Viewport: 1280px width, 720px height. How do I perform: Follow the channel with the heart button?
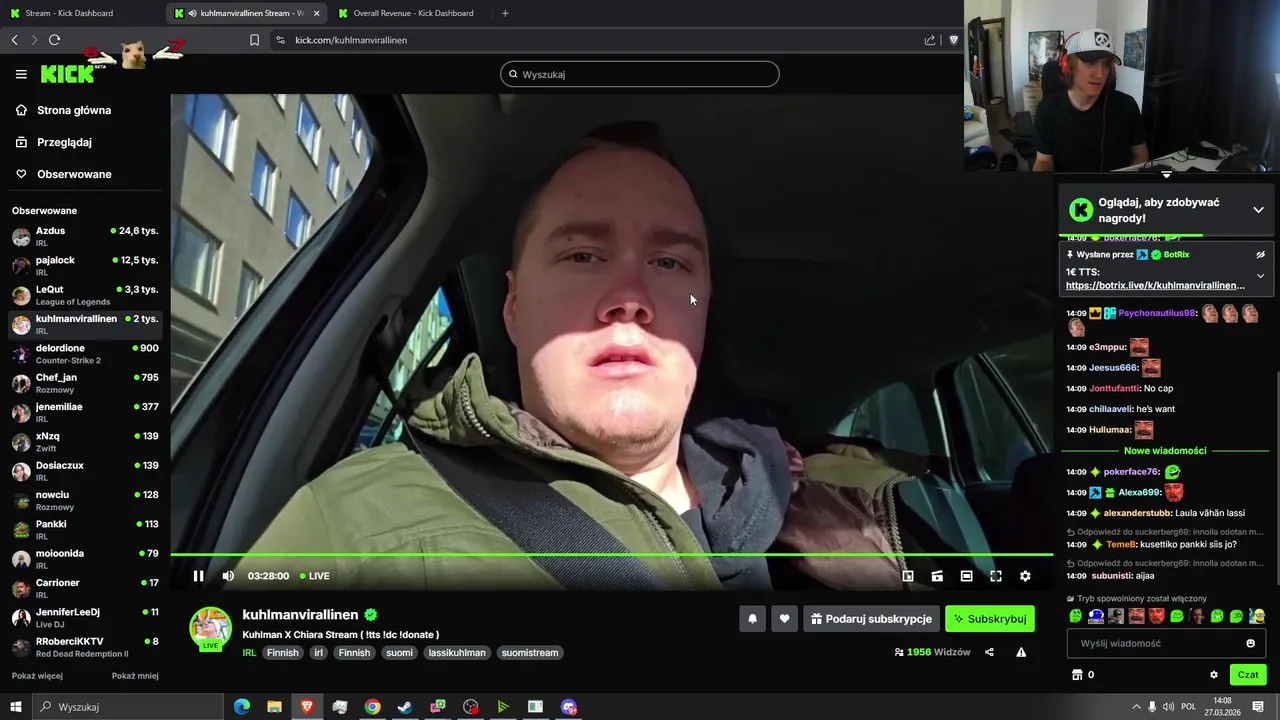tap(785, 619)
